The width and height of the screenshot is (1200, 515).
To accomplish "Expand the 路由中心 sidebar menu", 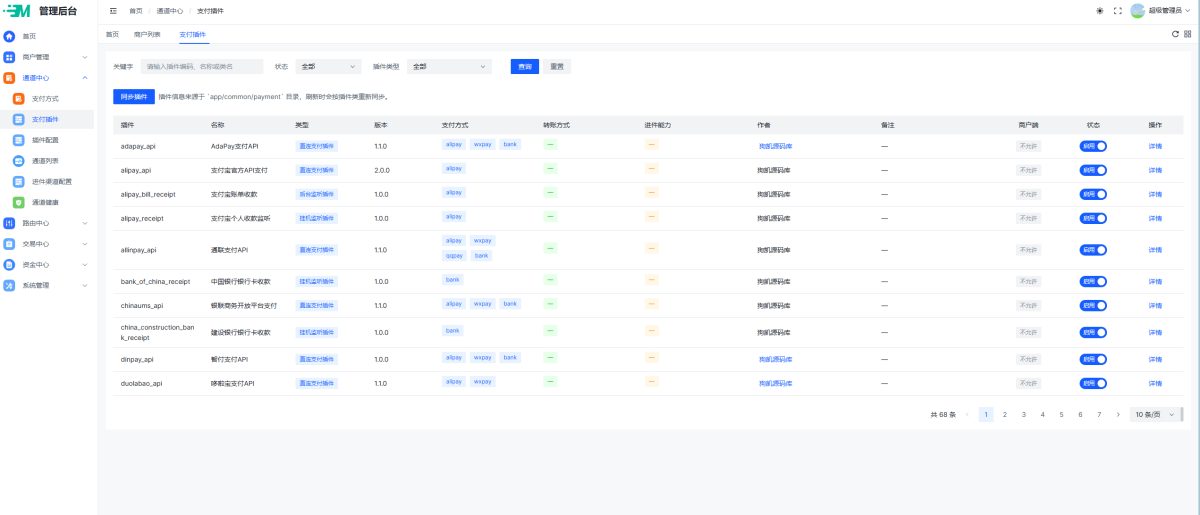I will [48, 223].
